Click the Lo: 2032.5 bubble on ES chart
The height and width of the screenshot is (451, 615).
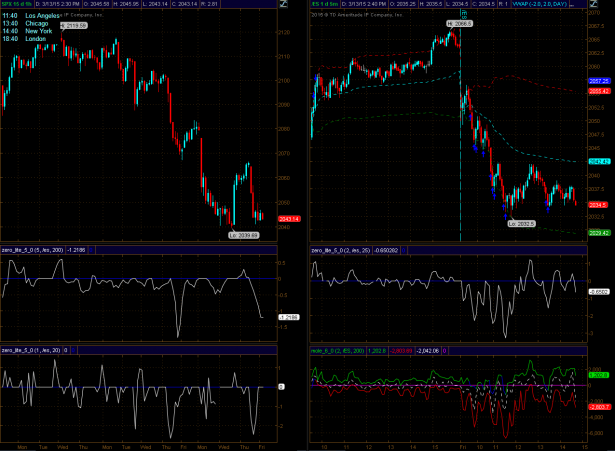522,222
